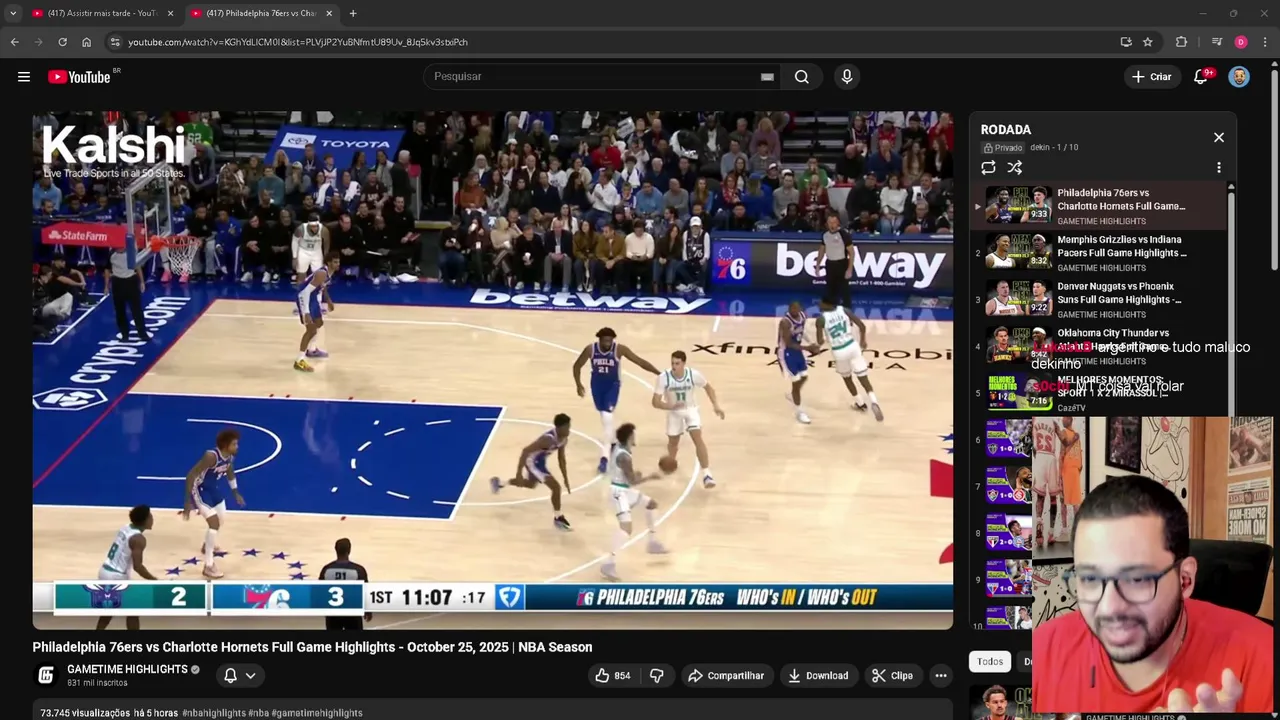The height and width of the screenshot is (720, 1280).
Task: Click the Compartilhar share button
Action: (727, 676)
